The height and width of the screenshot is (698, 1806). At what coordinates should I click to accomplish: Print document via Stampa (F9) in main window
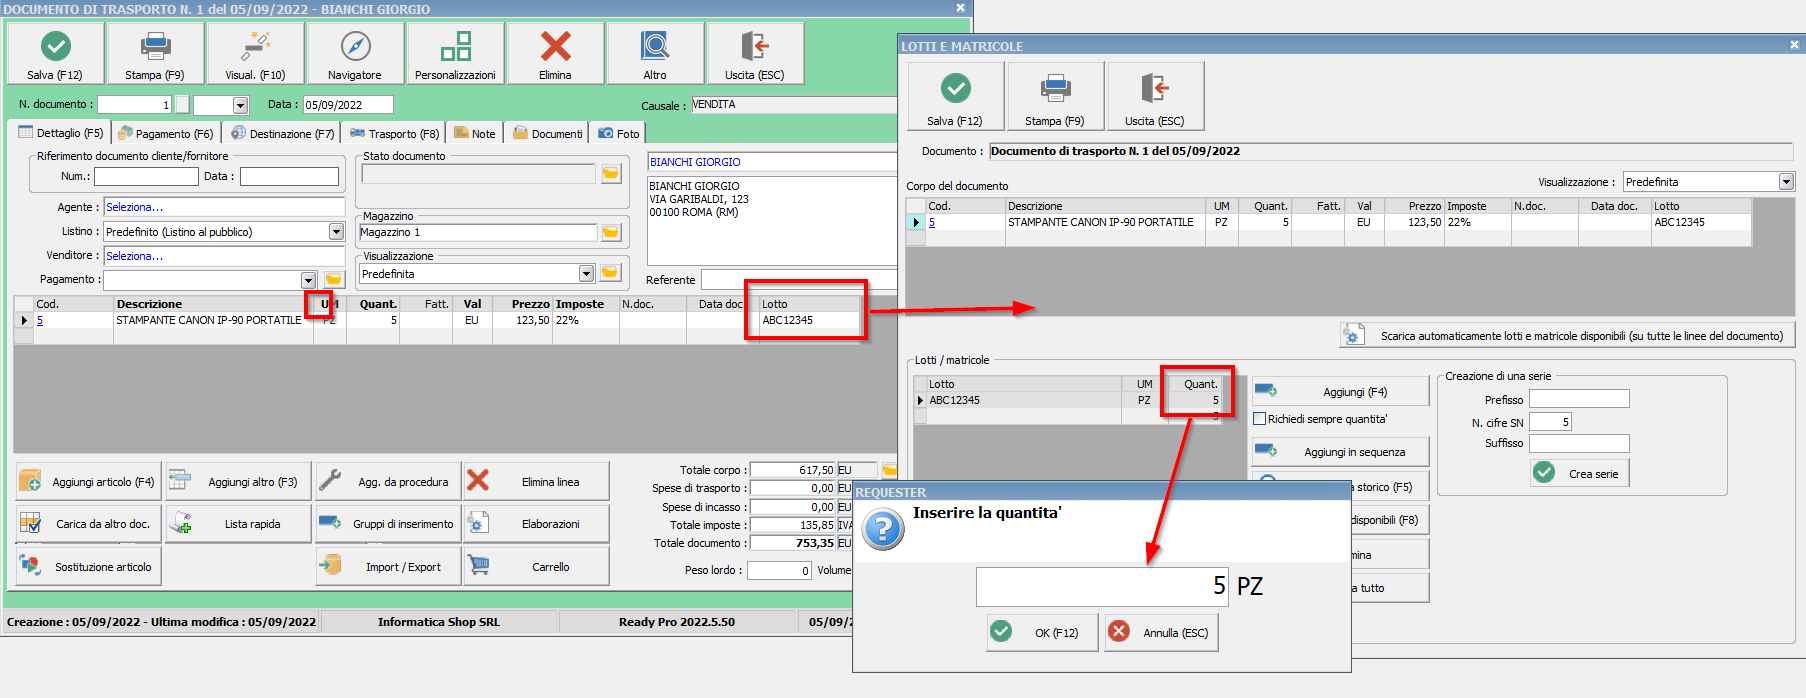click(155, 54)
